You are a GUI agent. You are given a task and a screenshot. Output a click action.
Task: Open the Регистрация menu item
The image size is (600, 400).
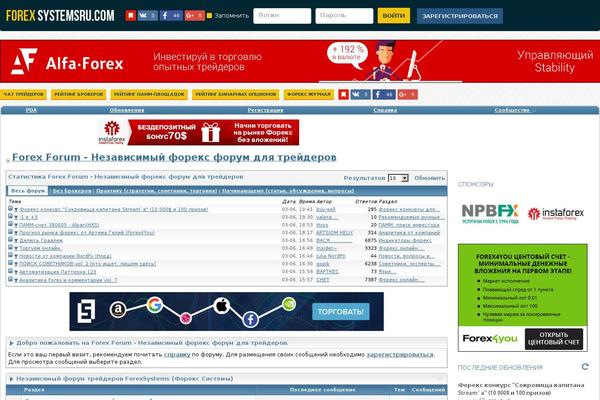[265, 110]
